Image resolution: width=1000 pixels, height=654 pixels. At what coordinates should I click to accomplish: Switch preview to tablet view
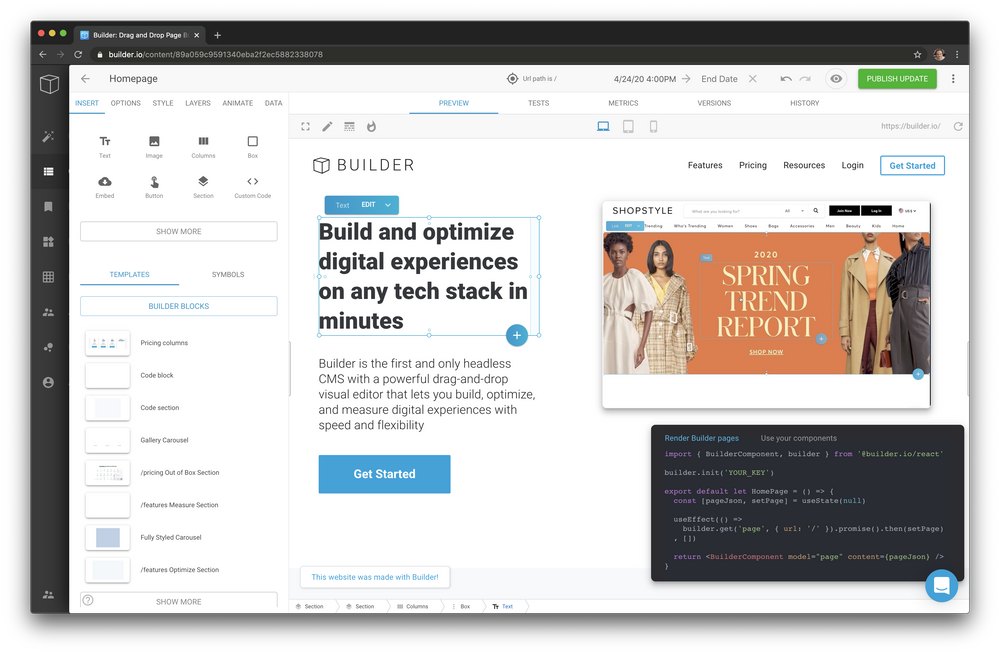(628, 125)
